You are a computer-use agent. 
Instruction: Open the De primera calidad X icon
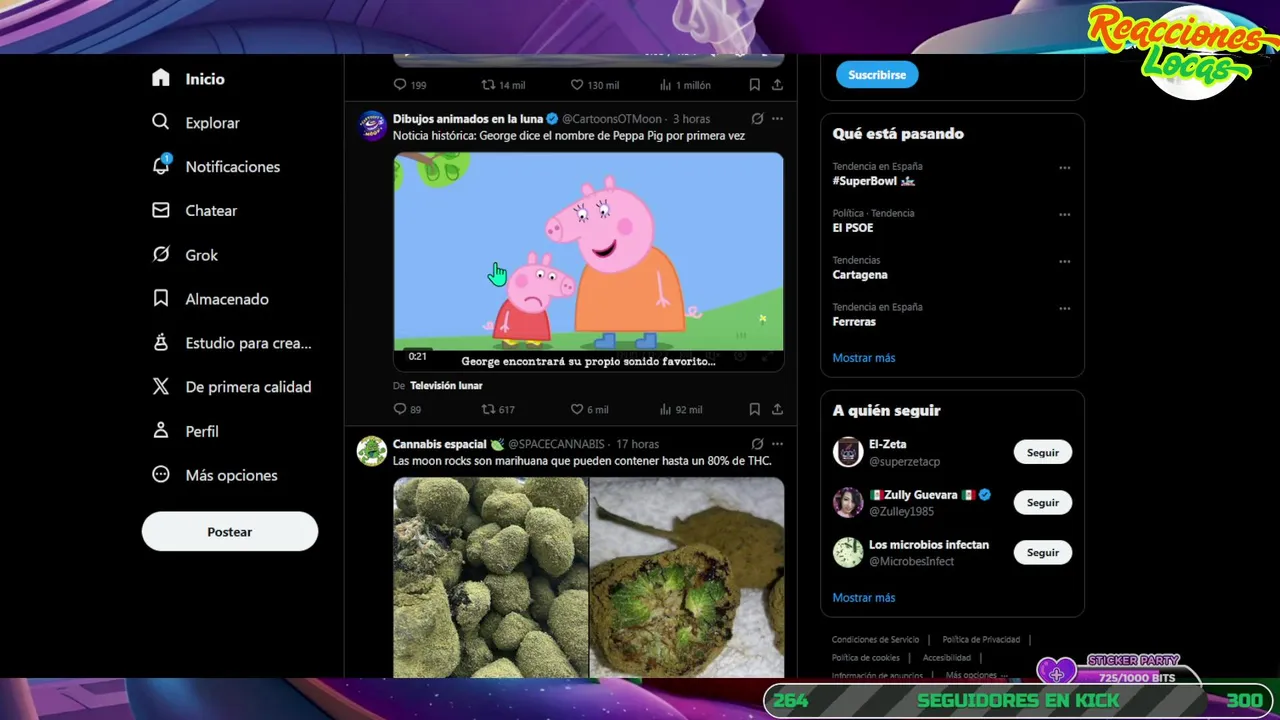point(161,386)
